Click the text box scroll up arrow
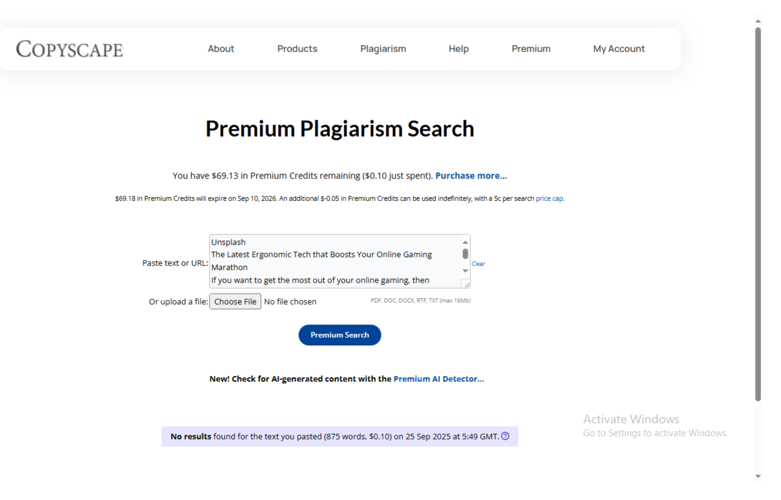Screen dimensions: 781x500 pos(465,242)
